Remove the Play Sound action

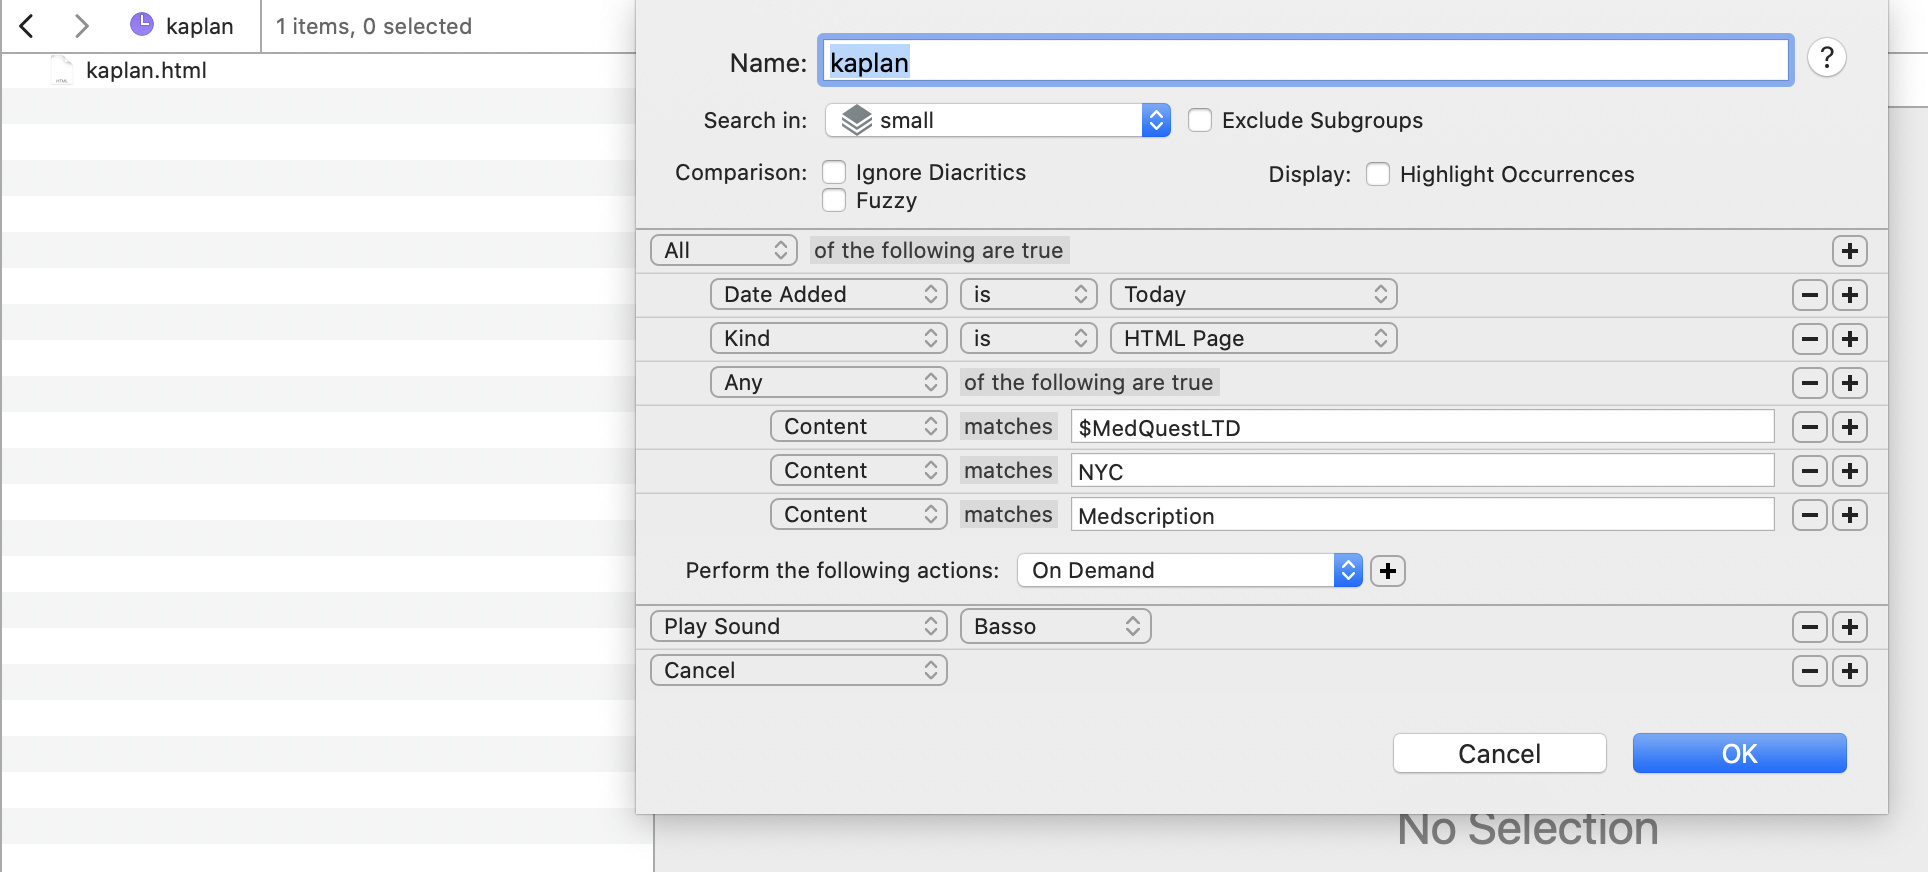[x=1809, y=627]
